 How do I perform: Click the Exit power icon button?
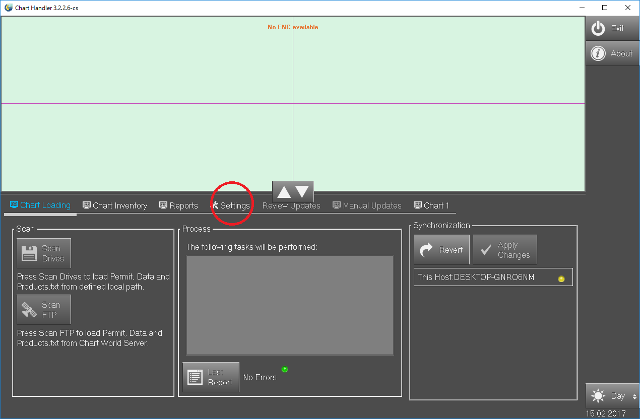[x=612, y=28]
